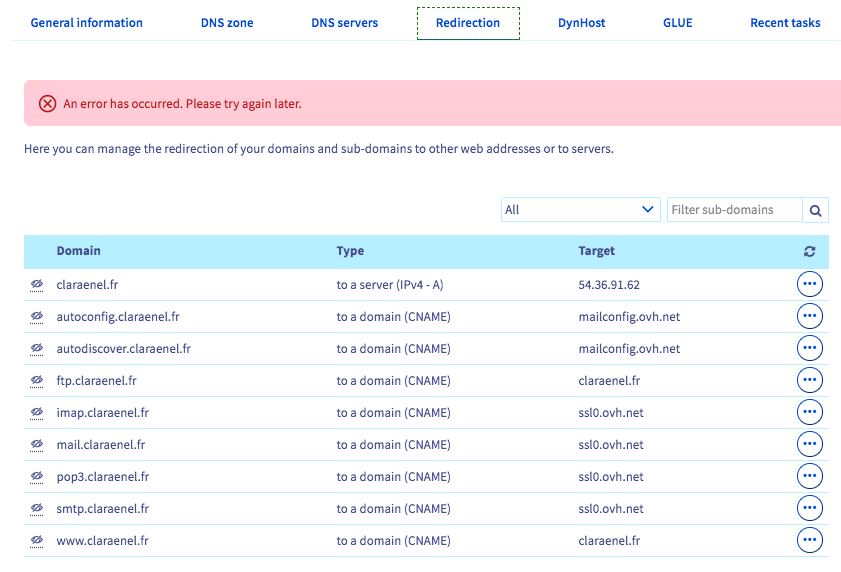Open actions menu for ftp.claraenel.fr

[x=809, y=381]
